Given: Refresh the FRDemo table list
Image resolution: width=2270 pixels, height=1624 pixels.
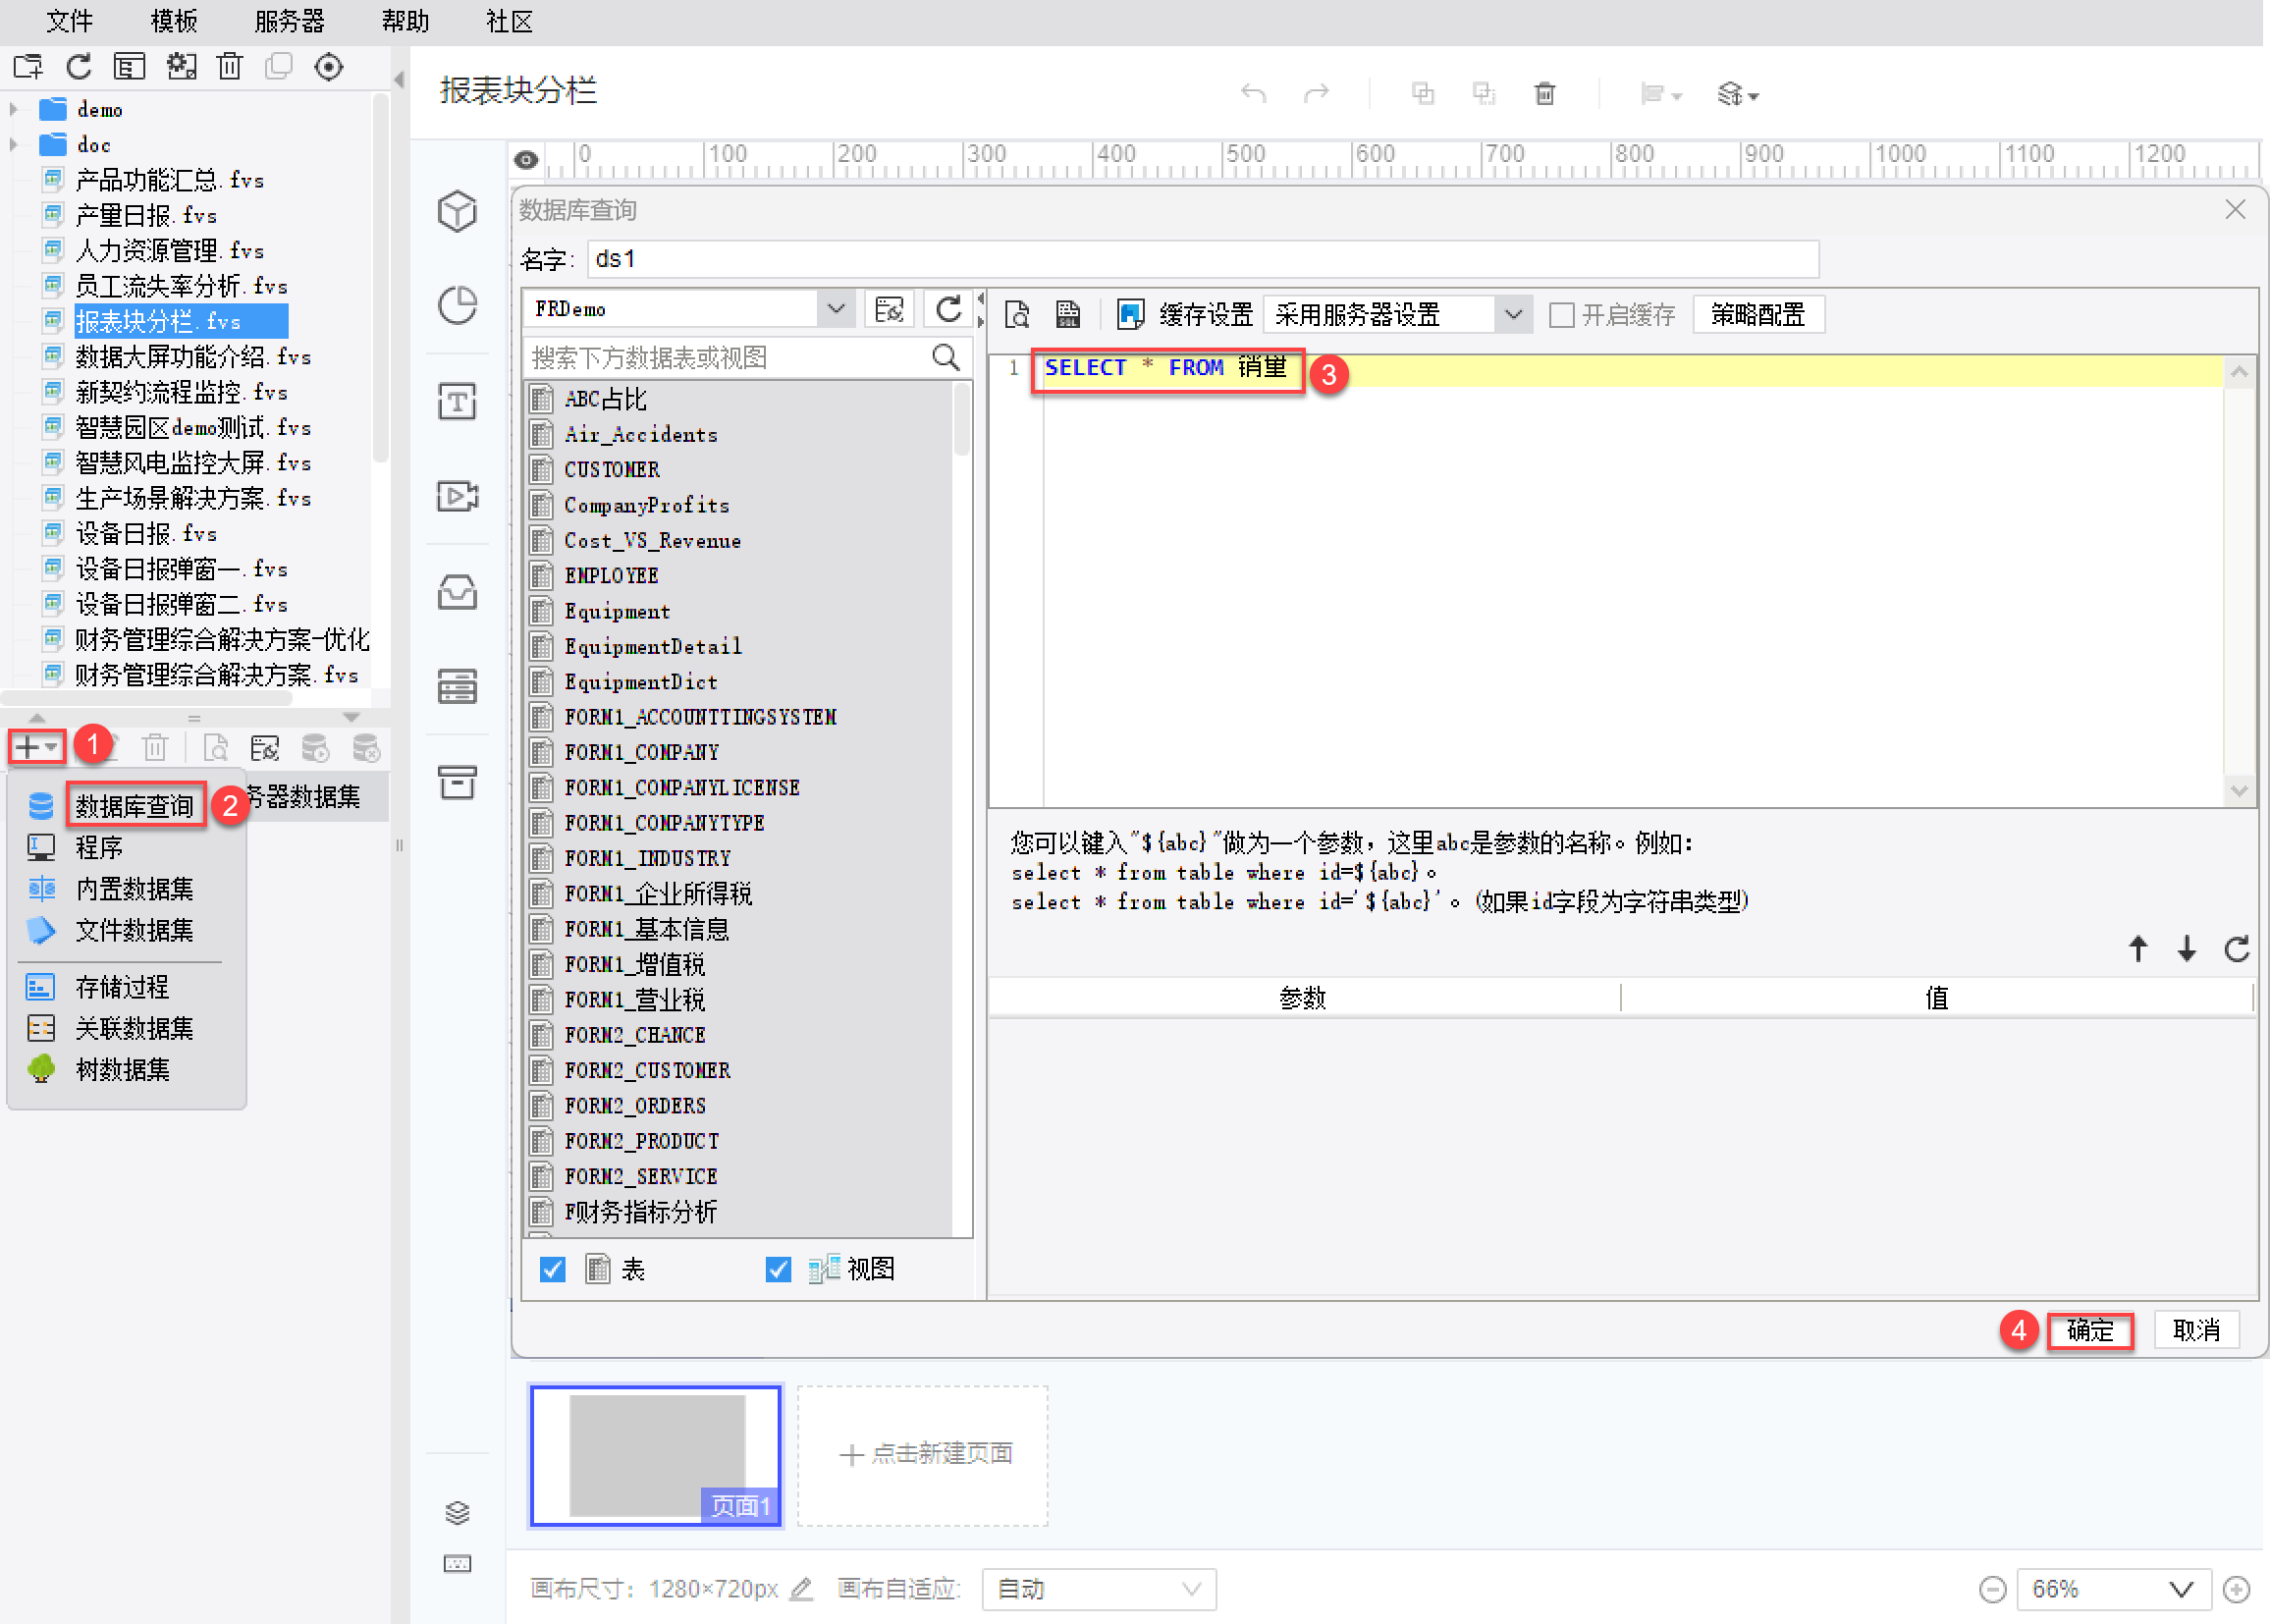Looking at the screenshot, I should (x=948, y=310).
